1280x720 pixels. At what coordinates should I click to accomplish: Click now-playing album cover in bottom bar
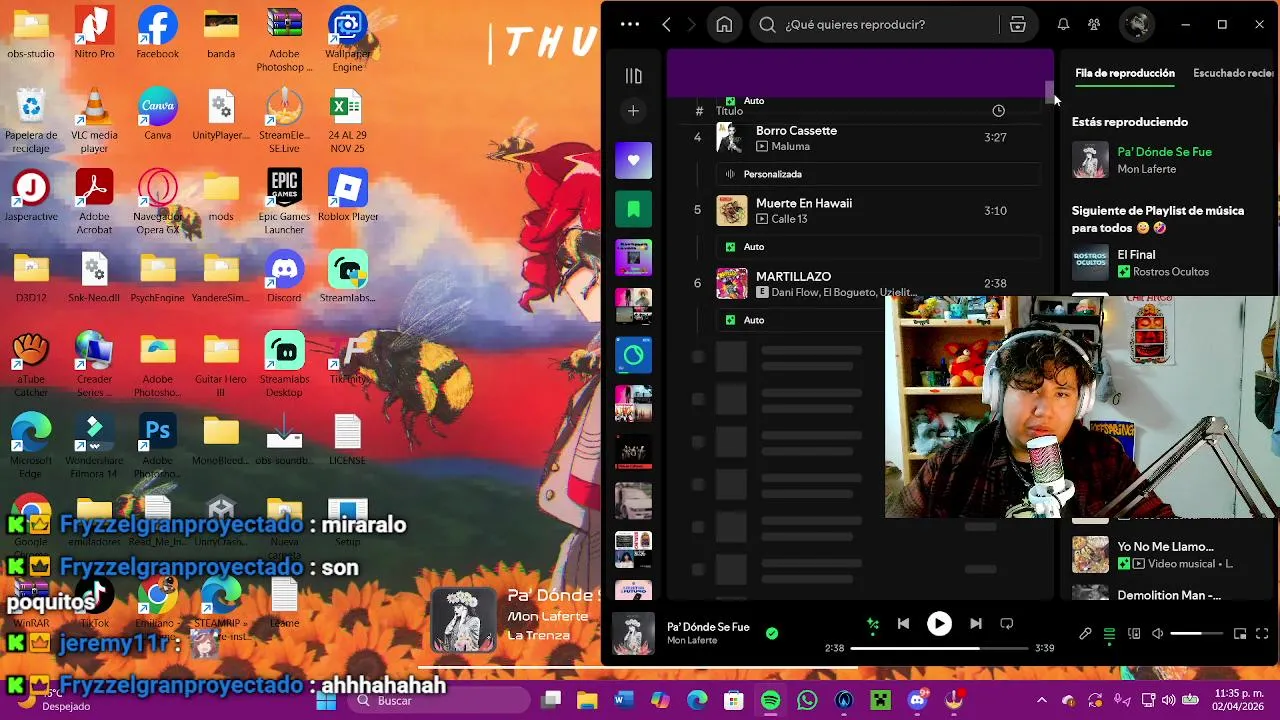(x=633, y=634)
